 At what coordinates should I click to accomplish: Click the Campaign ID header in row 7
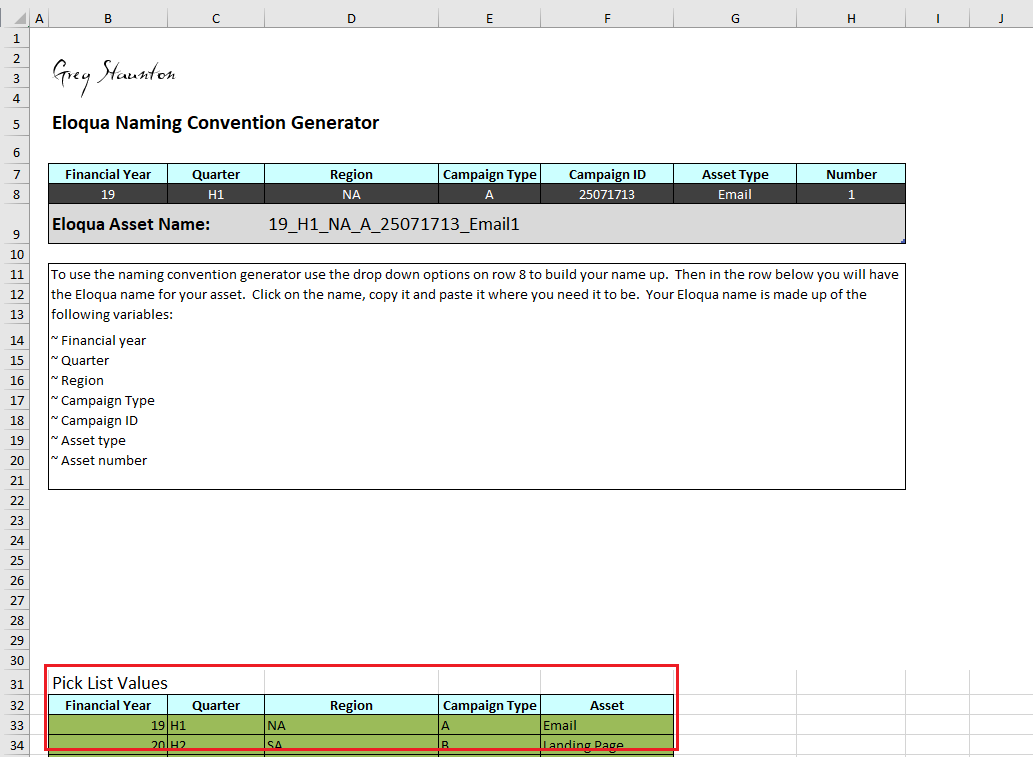coord(607,175)
